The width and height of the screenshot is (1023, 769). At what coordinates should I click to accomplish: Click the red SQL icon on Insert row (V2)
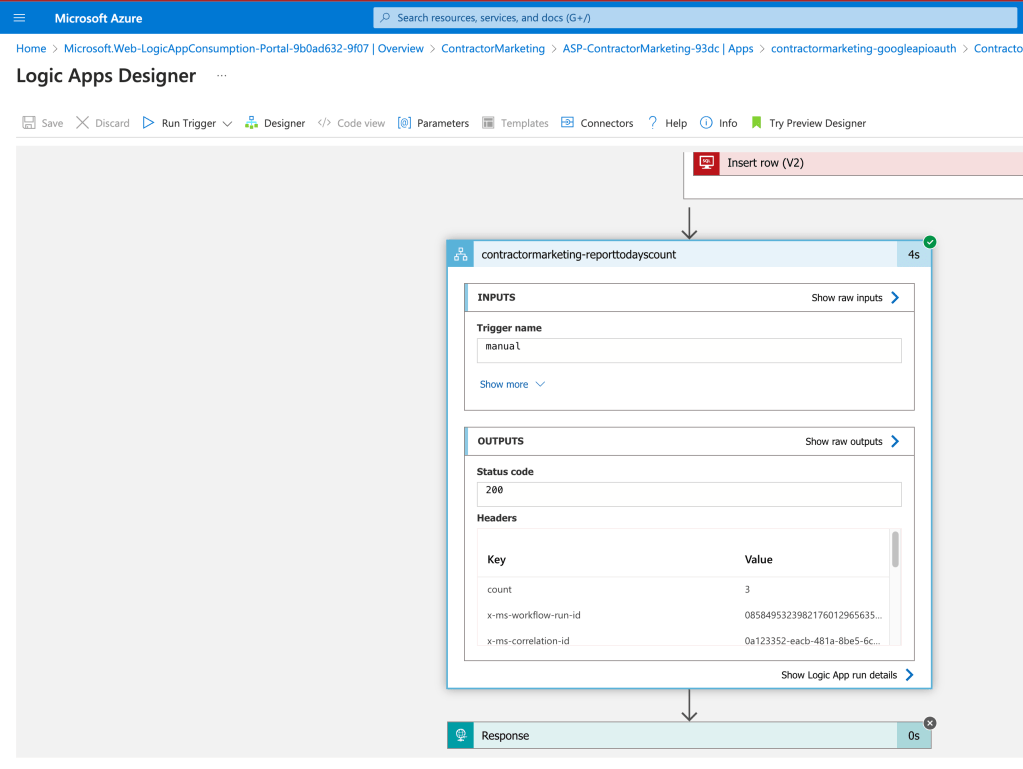[x=706, y=162]
